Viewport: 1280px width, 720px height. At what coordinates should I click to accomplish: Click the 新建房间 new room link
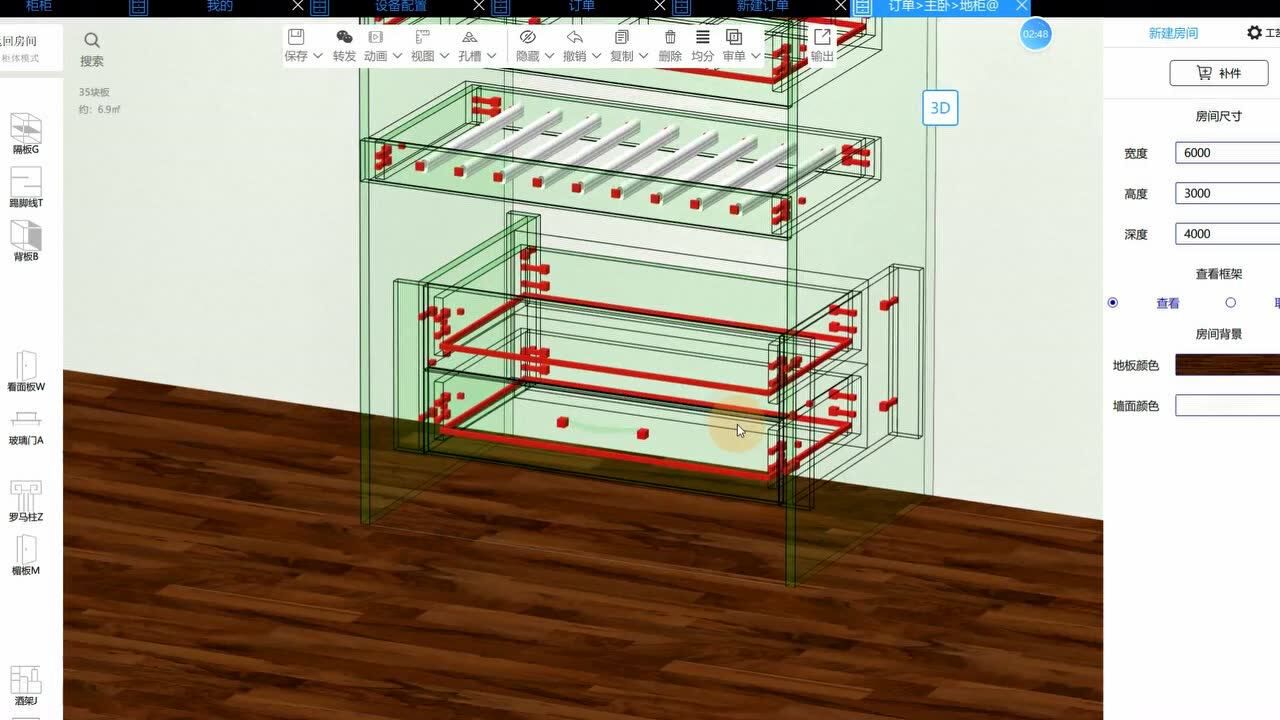(x=1173, y=33)
